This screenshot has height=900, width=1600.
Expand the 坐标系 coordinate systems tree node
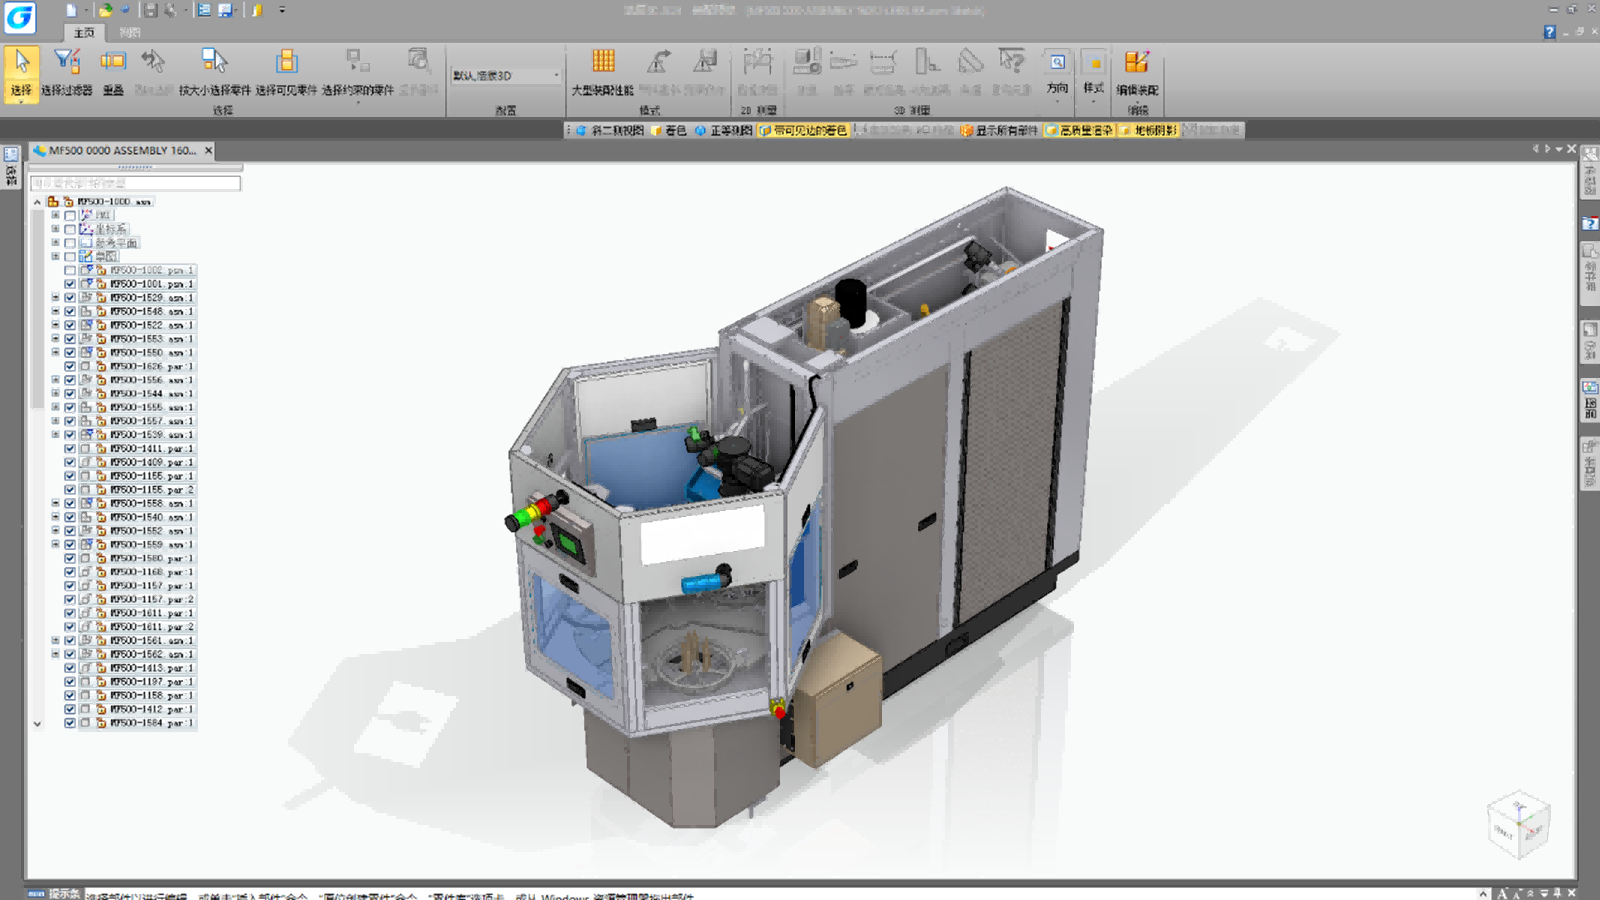pos(56,229)
